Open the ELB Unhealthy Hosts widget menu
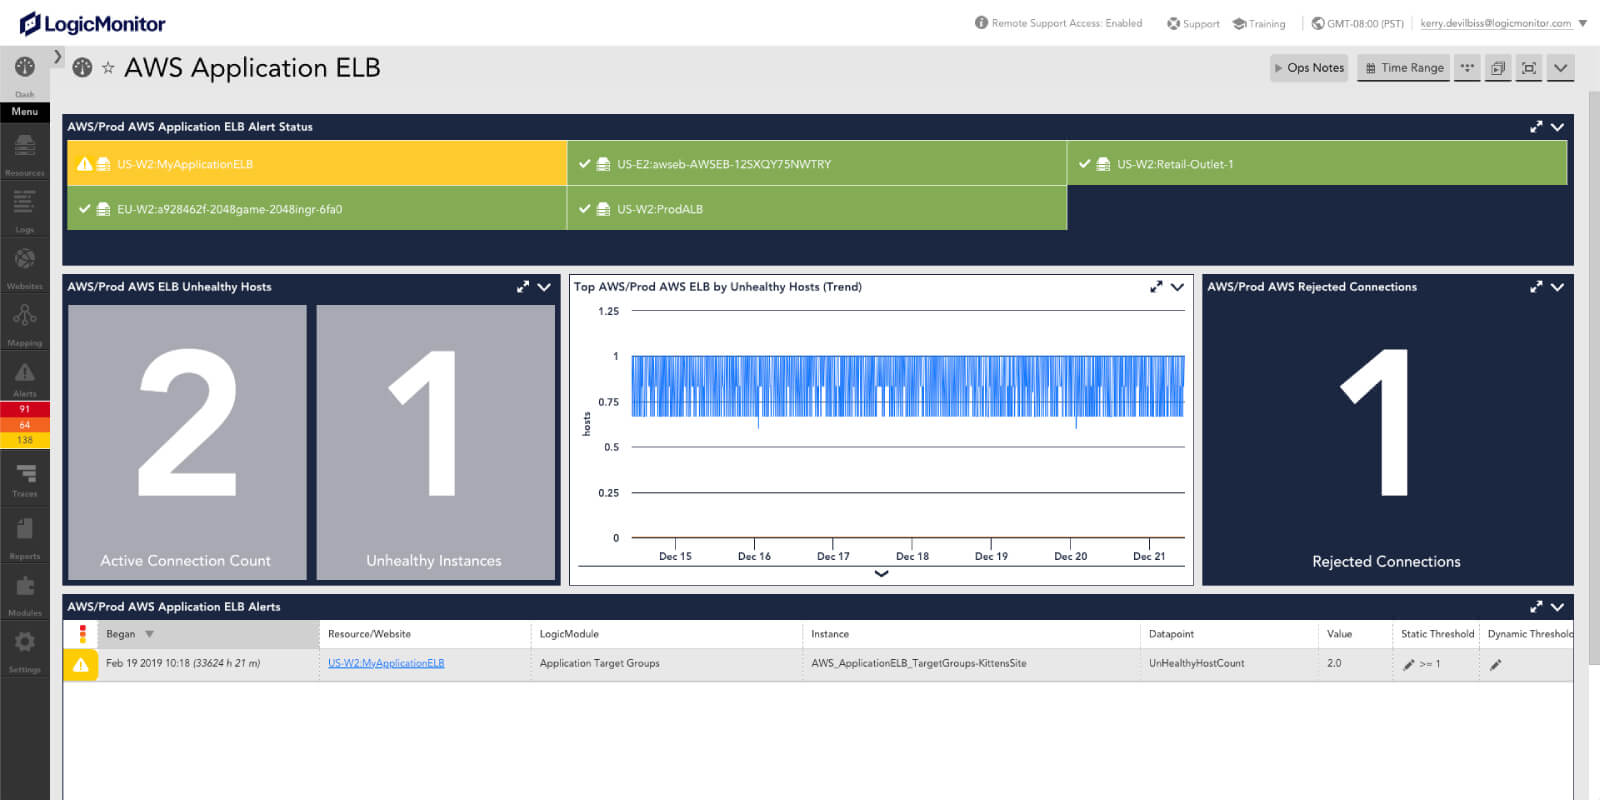 click(x=544, y=287)
